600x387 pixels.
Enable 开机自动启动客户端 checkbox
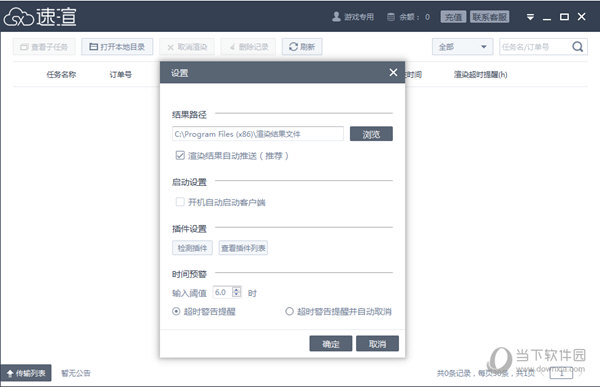click(x=180, y=202)
